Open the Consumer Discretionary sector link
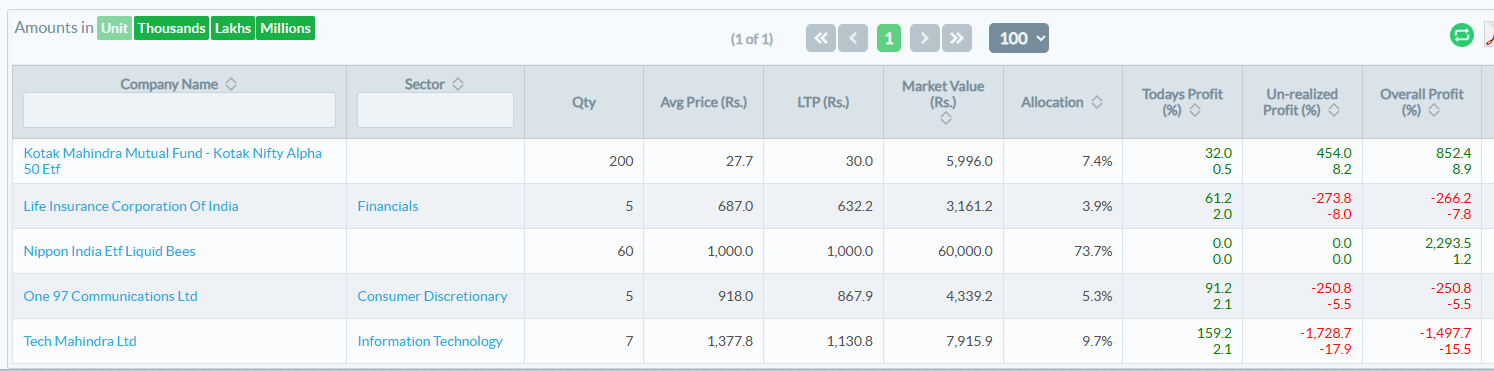Screen dimensions: 1494x371 pyautogui.click(x=432, y=296)
